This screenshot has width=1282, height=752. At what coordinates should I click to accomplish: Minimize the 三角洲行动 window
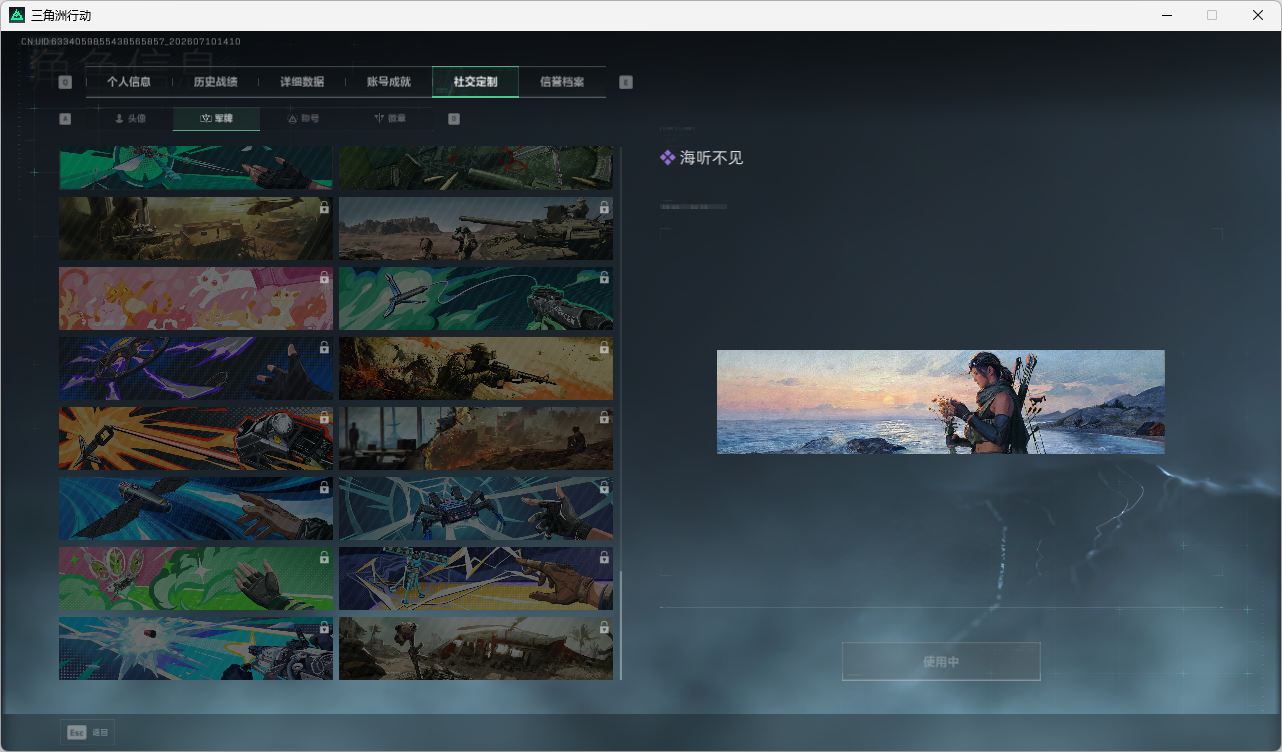[1166, 15]
